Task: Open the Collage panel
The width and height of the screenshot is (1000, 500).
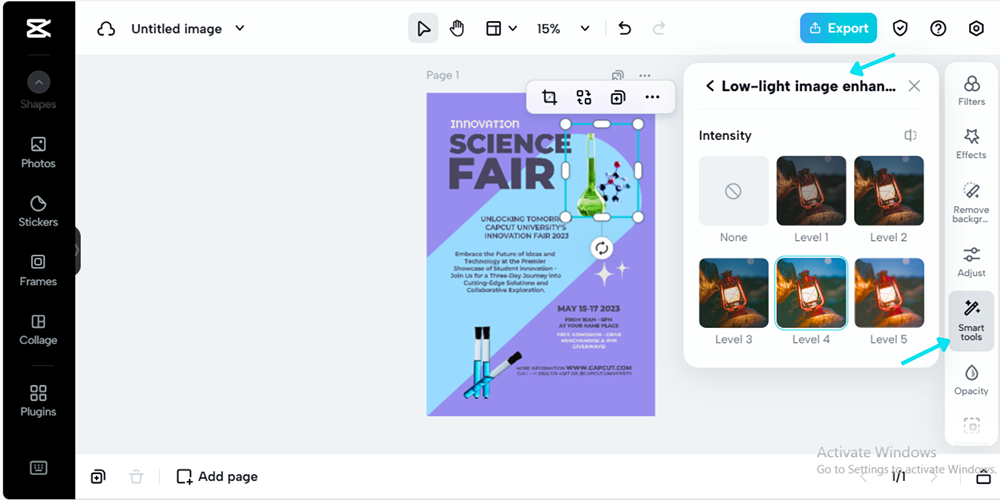Action: (38, 330)
